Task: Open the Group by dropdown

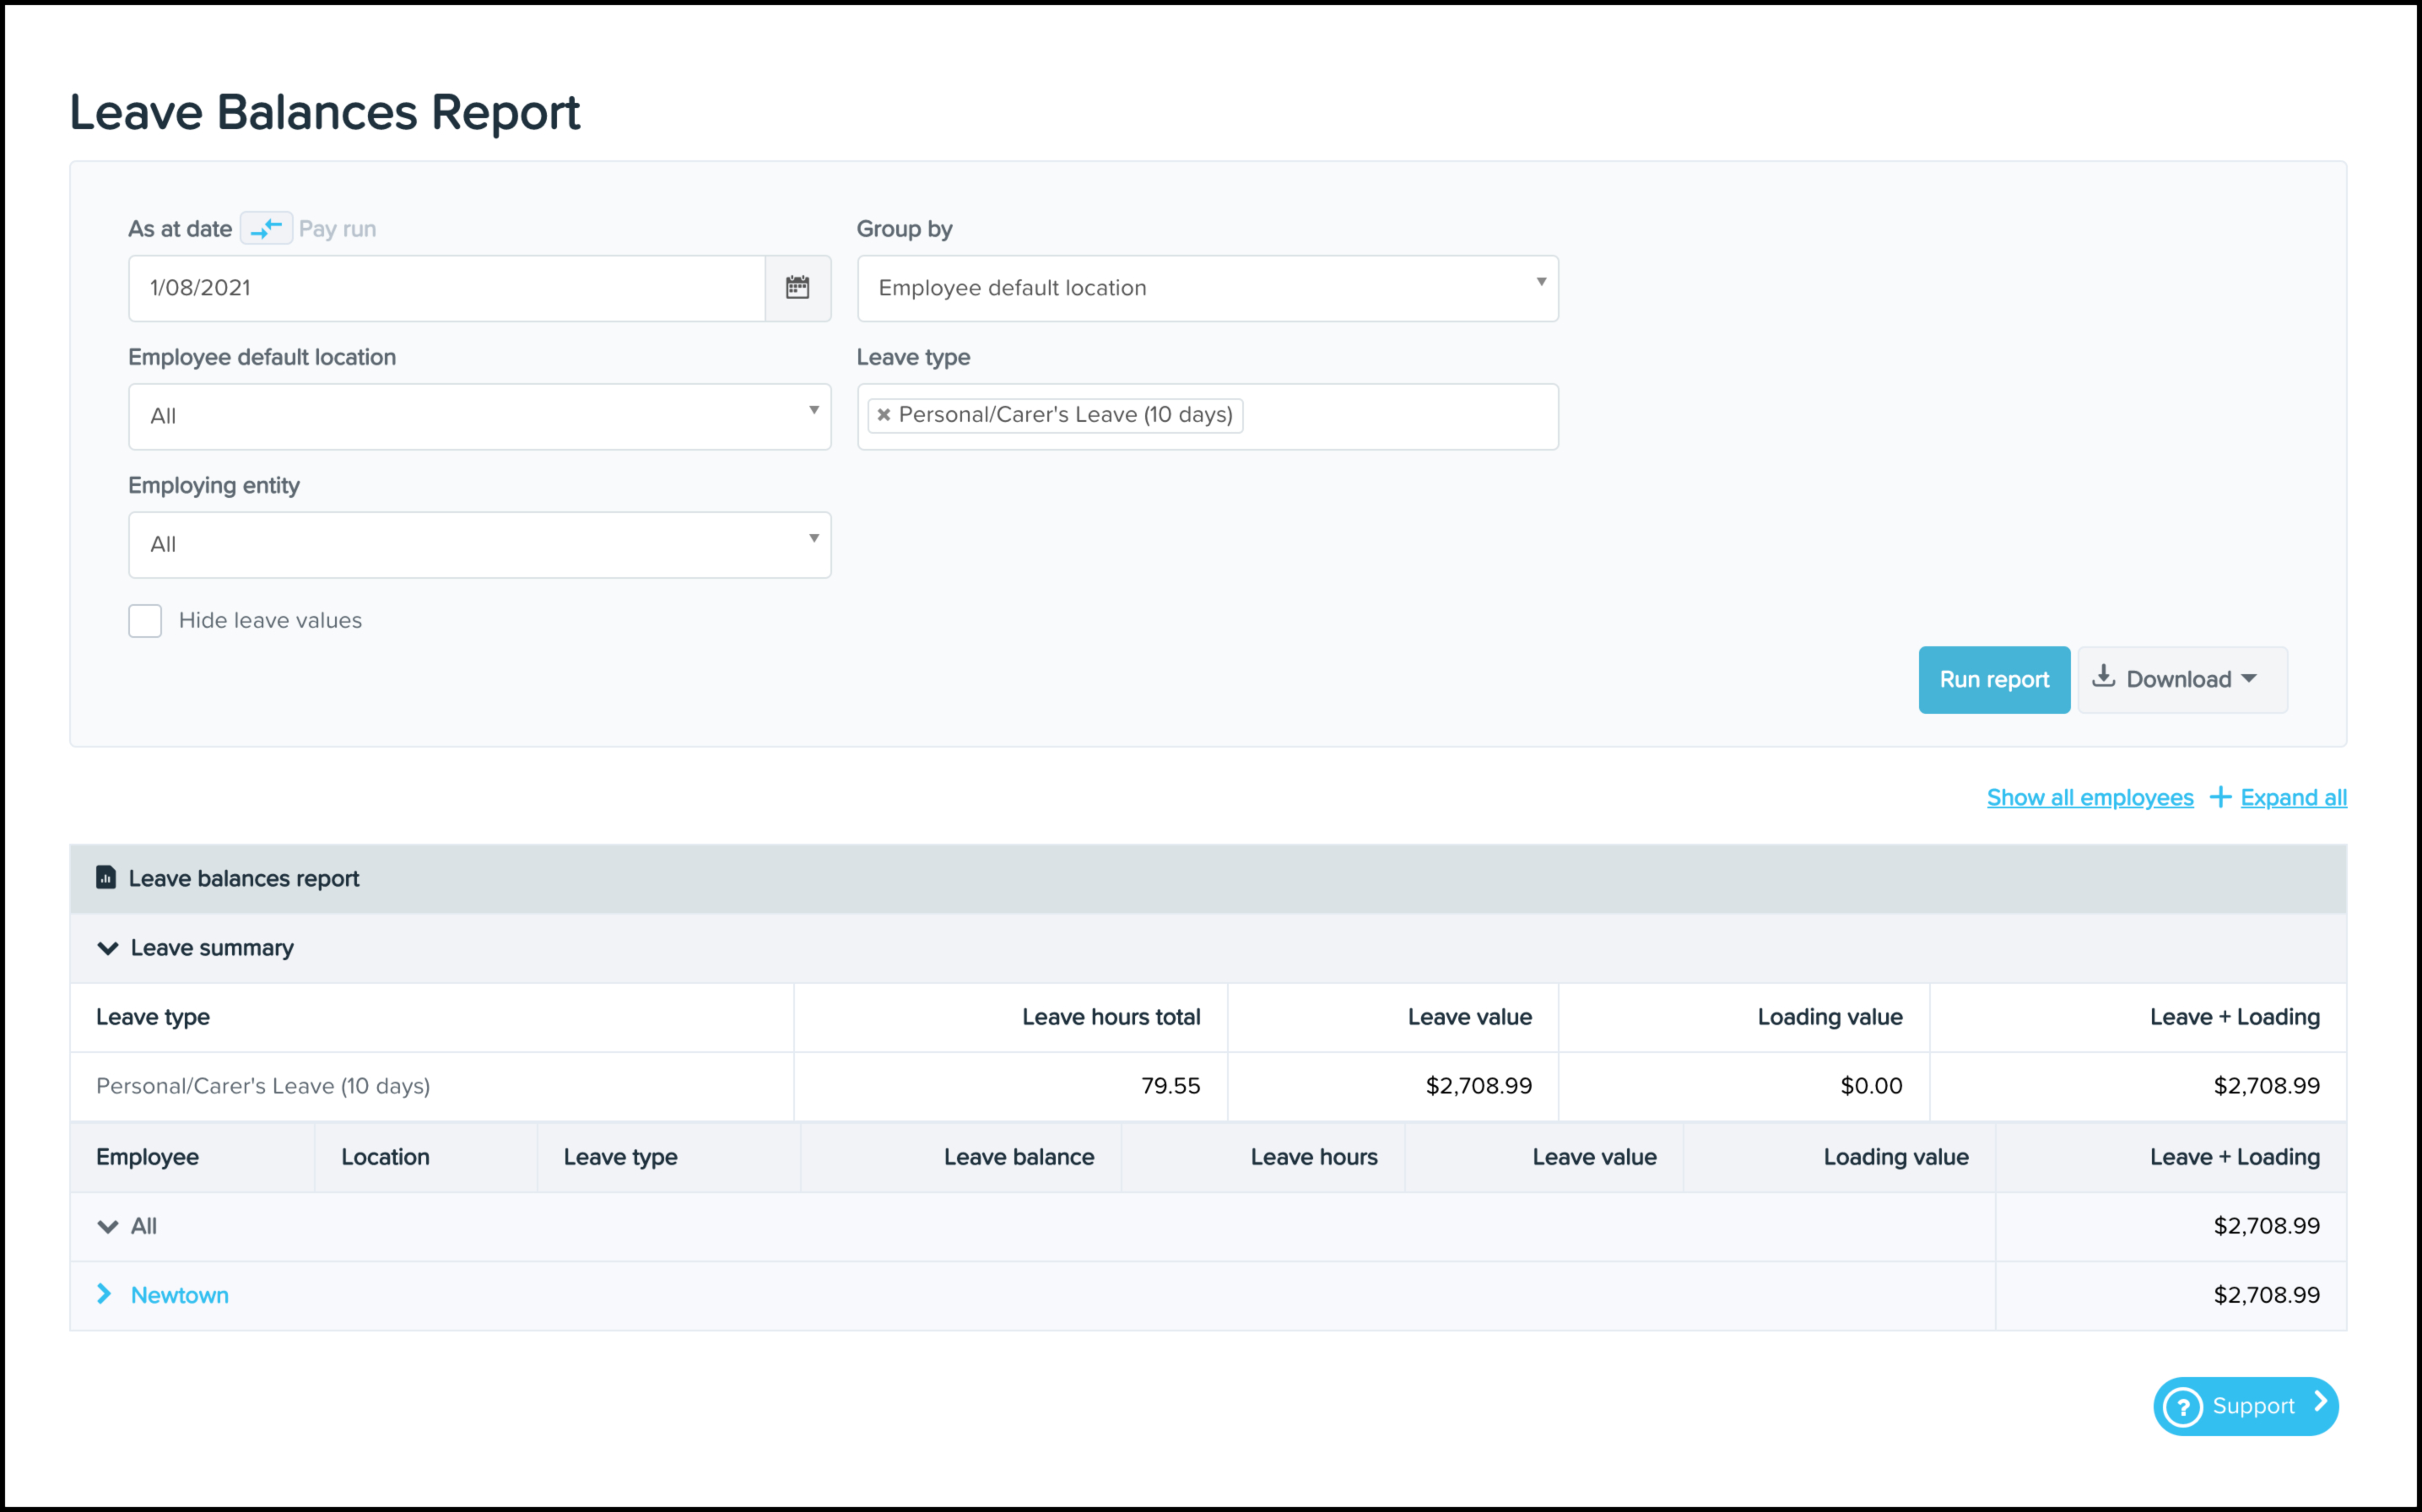Action: point(1207,288)
